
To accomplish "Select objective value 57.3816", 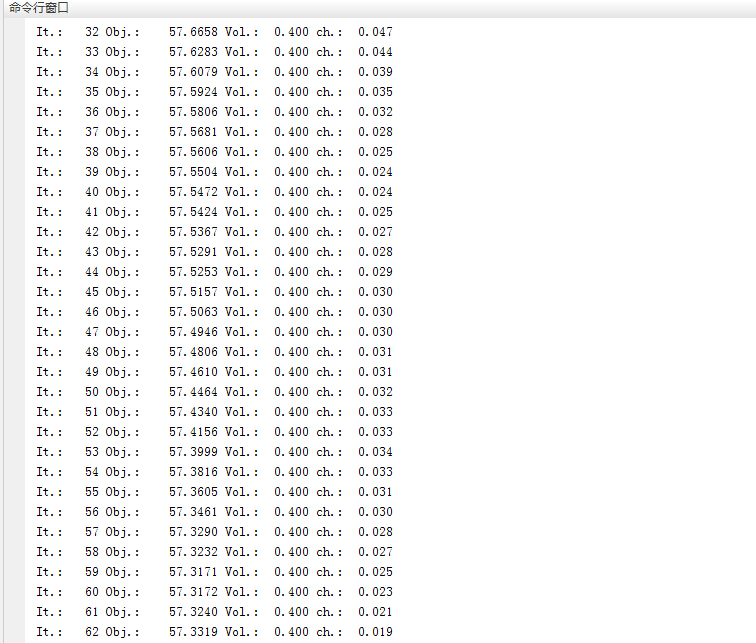I will click(x=193, y=472).
